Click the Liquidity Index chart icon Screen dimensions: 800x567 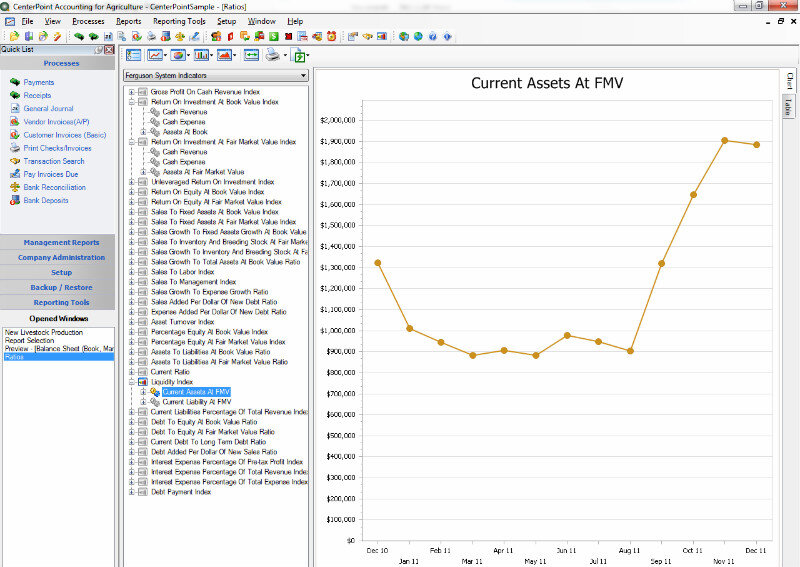[143, 382]
